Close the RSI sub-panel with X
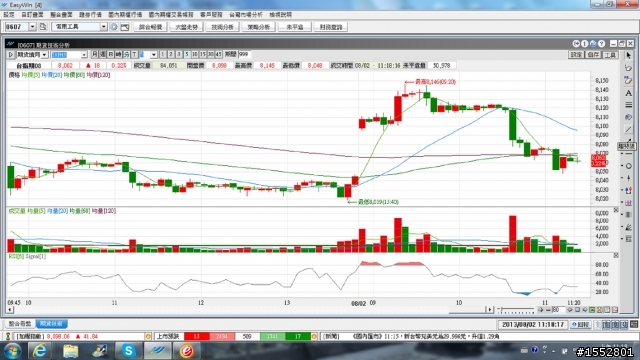The height and width of the screenshot is (360, 640). coord(616,255)
